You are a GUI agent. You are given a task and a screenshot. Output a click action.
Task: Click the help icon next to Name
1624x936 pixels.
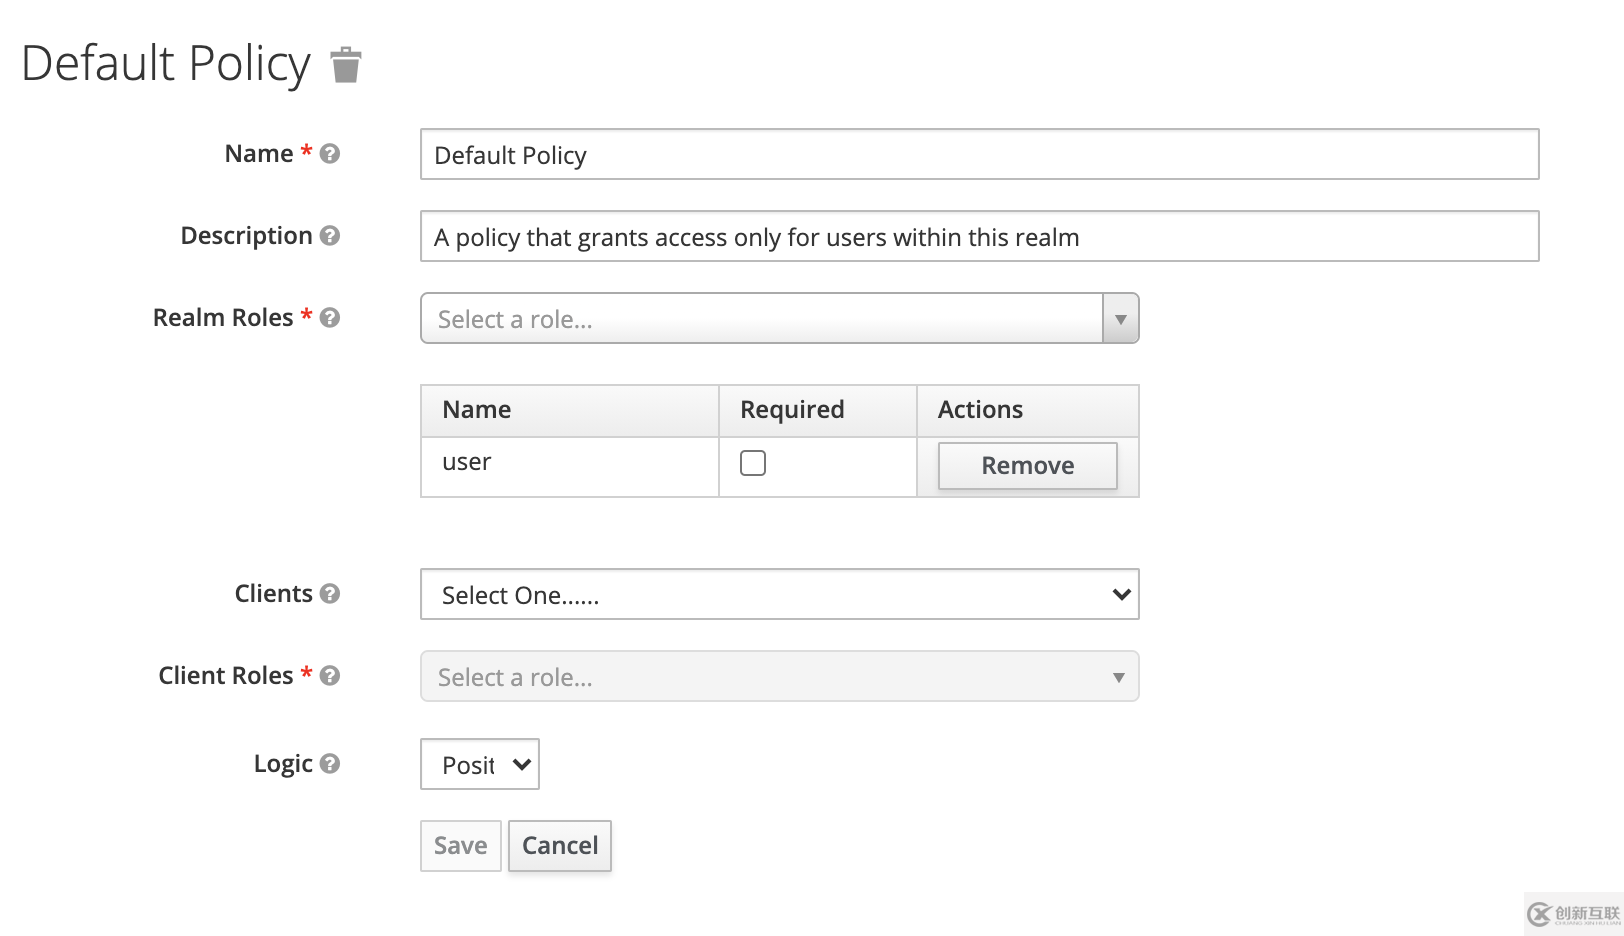330,154
